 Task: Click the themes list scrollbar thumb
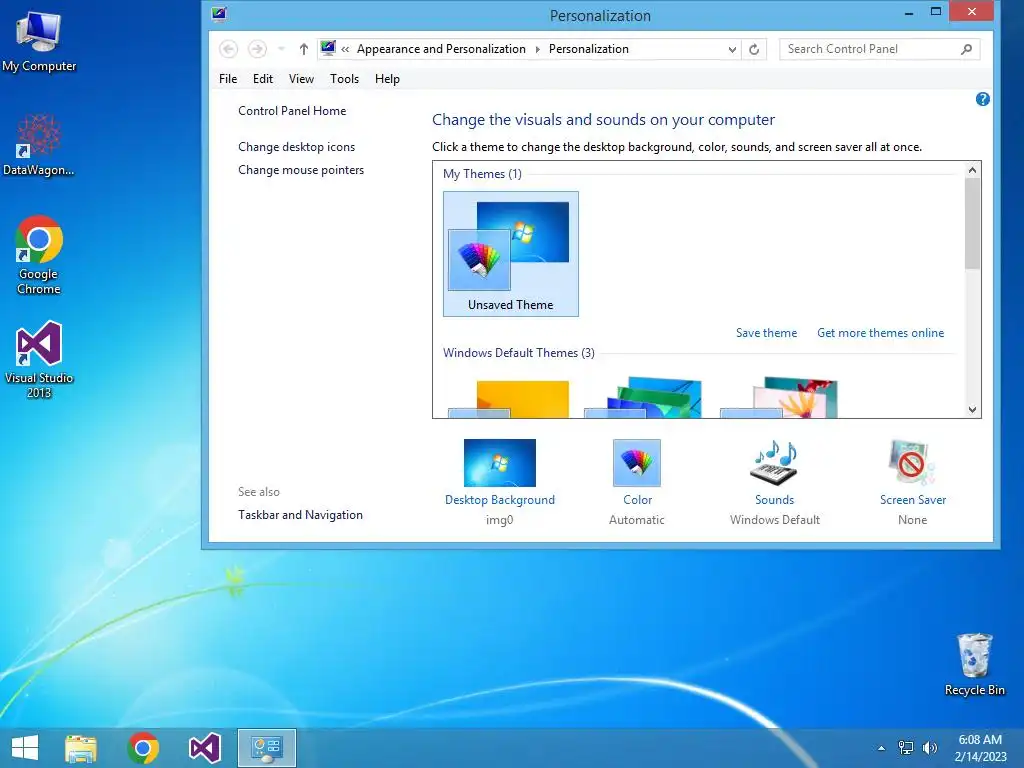click(972, 223)
